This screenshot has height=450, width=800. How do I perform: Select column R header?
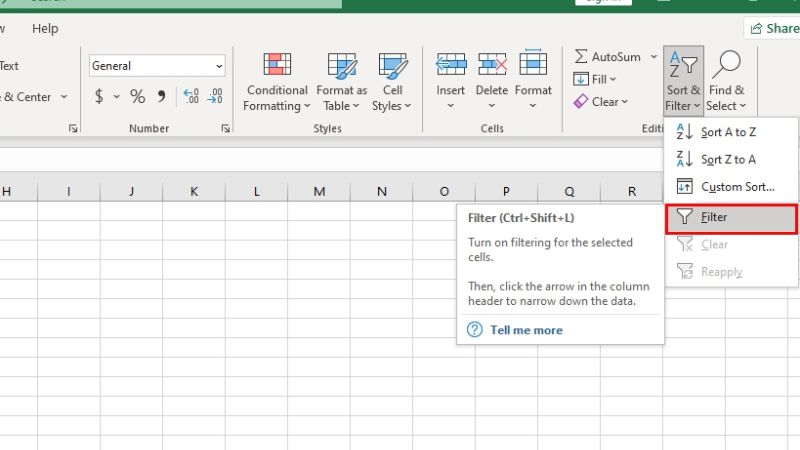(632, 191)
